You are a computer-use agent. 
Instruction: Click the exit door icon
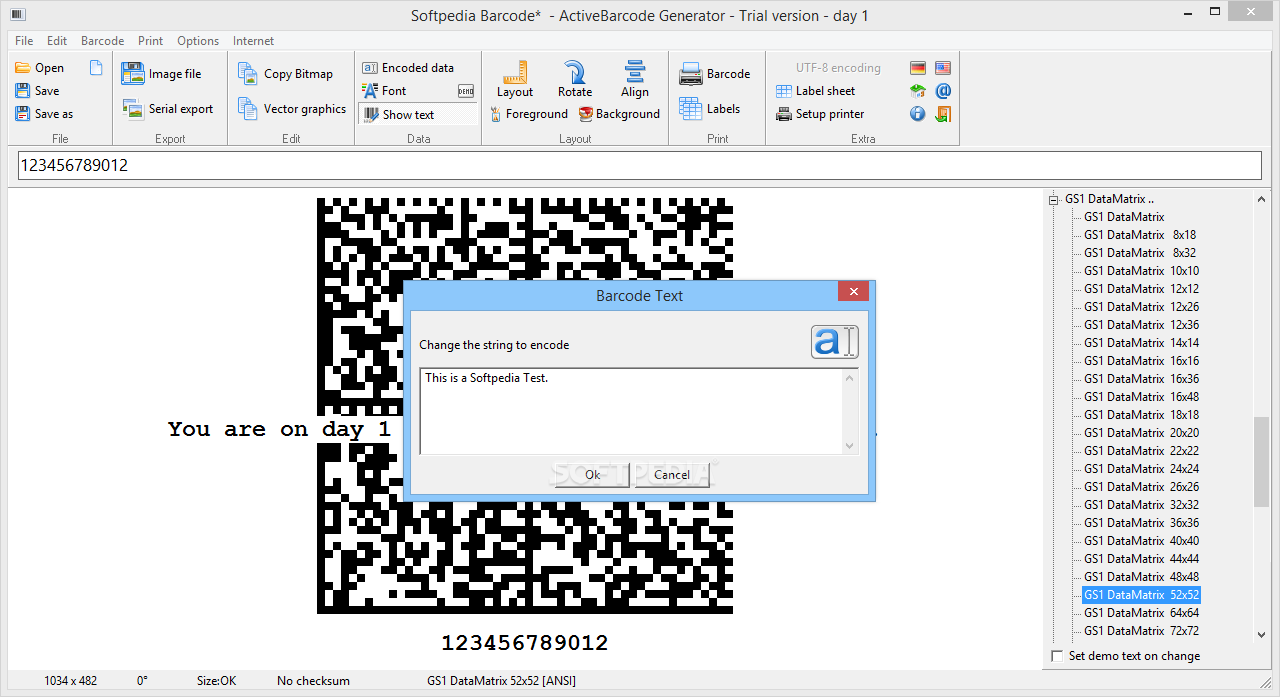point(943,114)
